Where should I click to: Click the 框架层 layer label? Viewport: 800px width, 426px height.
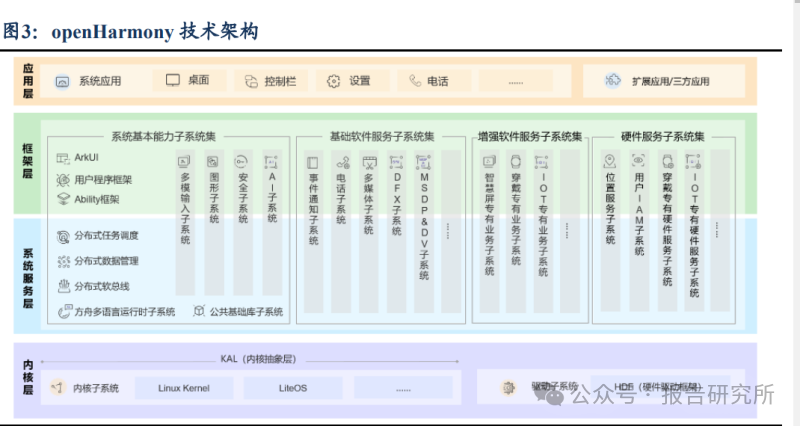tap(28, 161)
